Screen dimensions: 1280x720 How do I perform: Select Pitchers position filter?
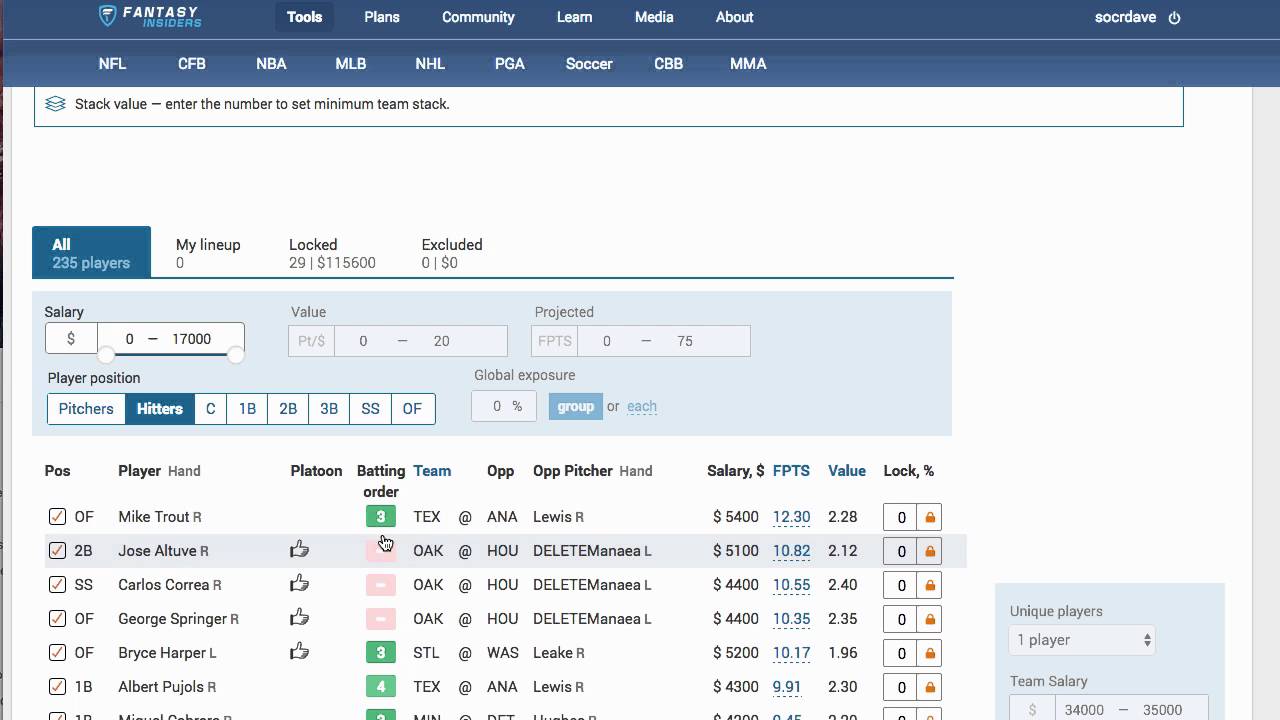[86, 409]
